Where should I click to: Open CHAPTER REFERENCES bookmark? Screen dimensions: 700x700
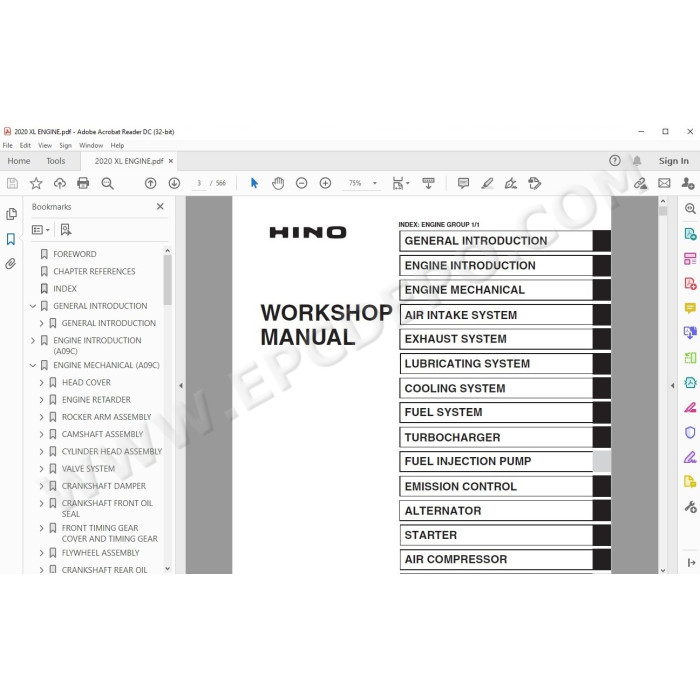[94, 271]
